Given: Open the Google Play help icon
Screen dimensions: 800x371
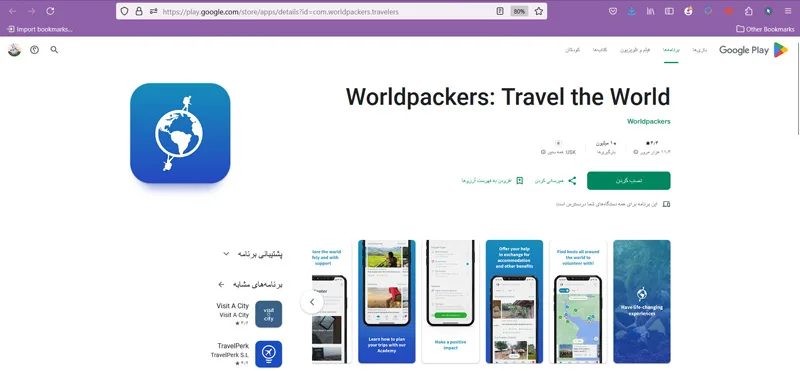Looking at the screenshot, I should click(x=34, y=50).
